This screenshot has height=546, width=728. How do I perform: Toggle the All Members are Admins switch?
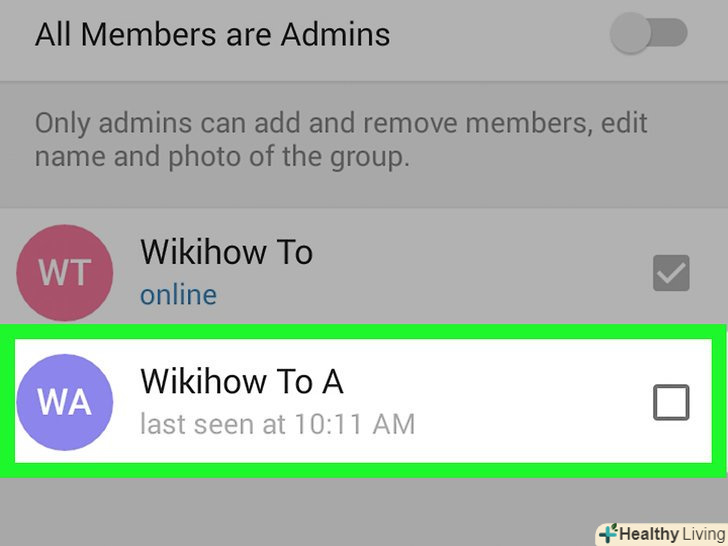tap(649, 33)
